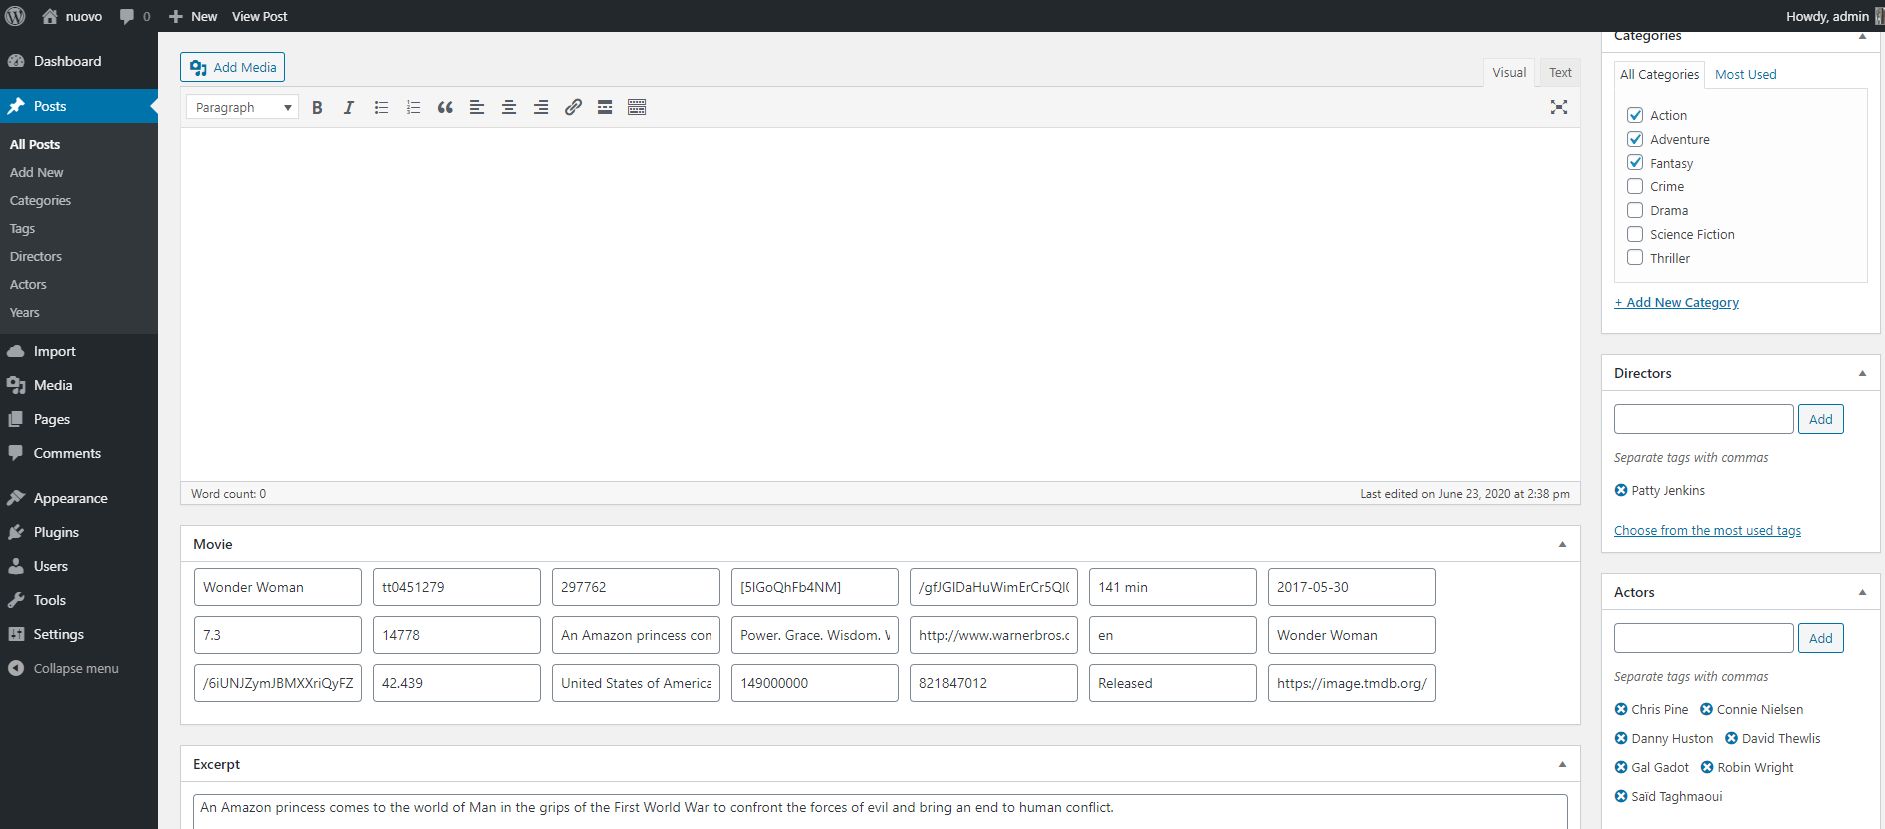Insert a numbered list
This screenshot has height=829, width=1885.
click(x=413, y=107)
